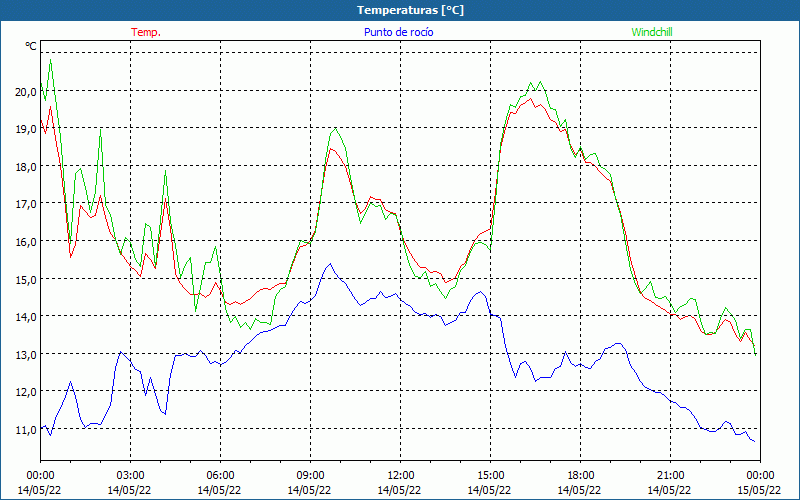This screenshot has height=500, width=800.
Task: Click the "Temperaturas [°C]" chart title
Action: 410,10
